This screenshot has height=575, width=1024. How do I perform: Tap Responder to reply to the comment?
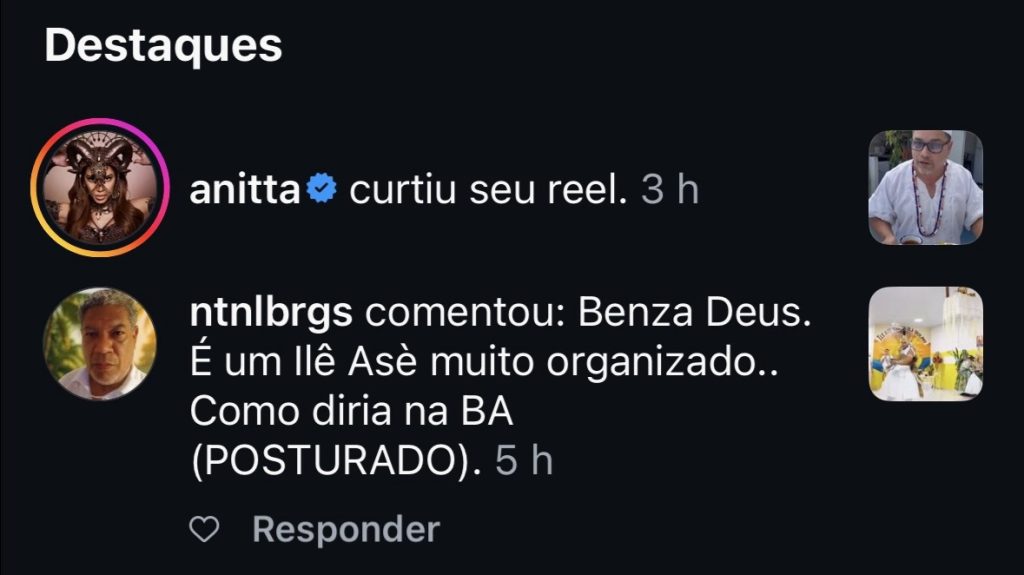tap(345, 529)
